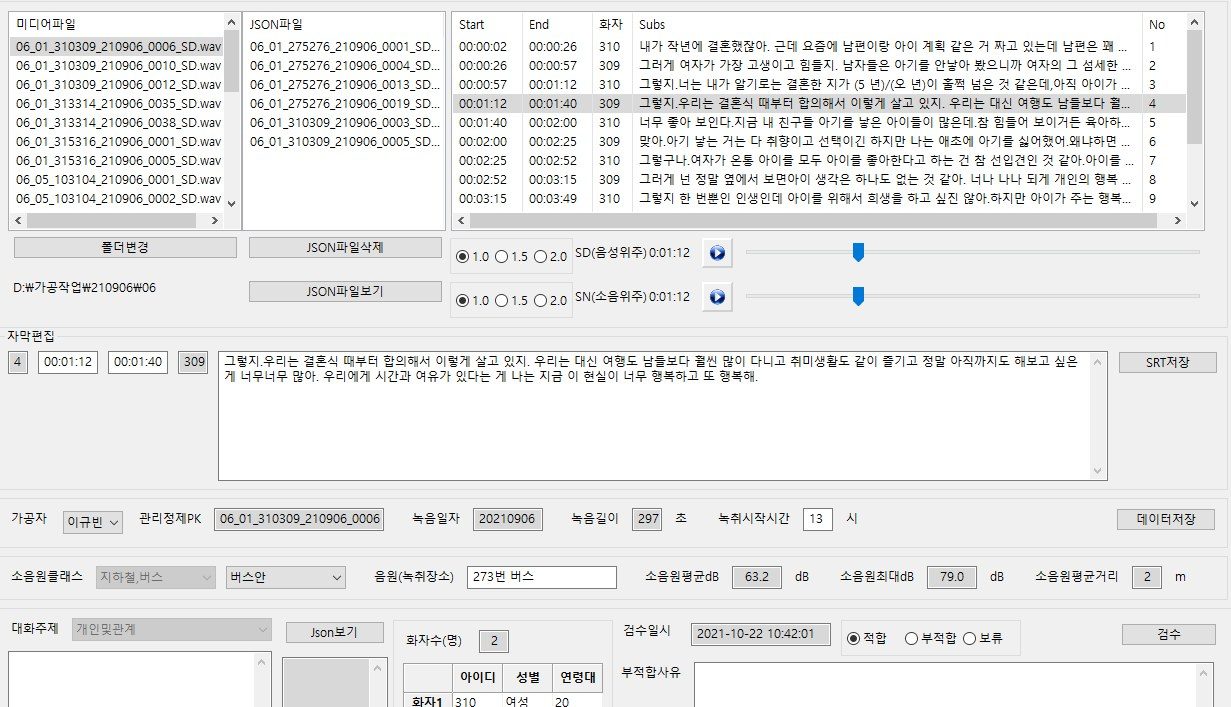Select 1.0 speed for SN track
1231x707 pixels.
coord(473,300)
